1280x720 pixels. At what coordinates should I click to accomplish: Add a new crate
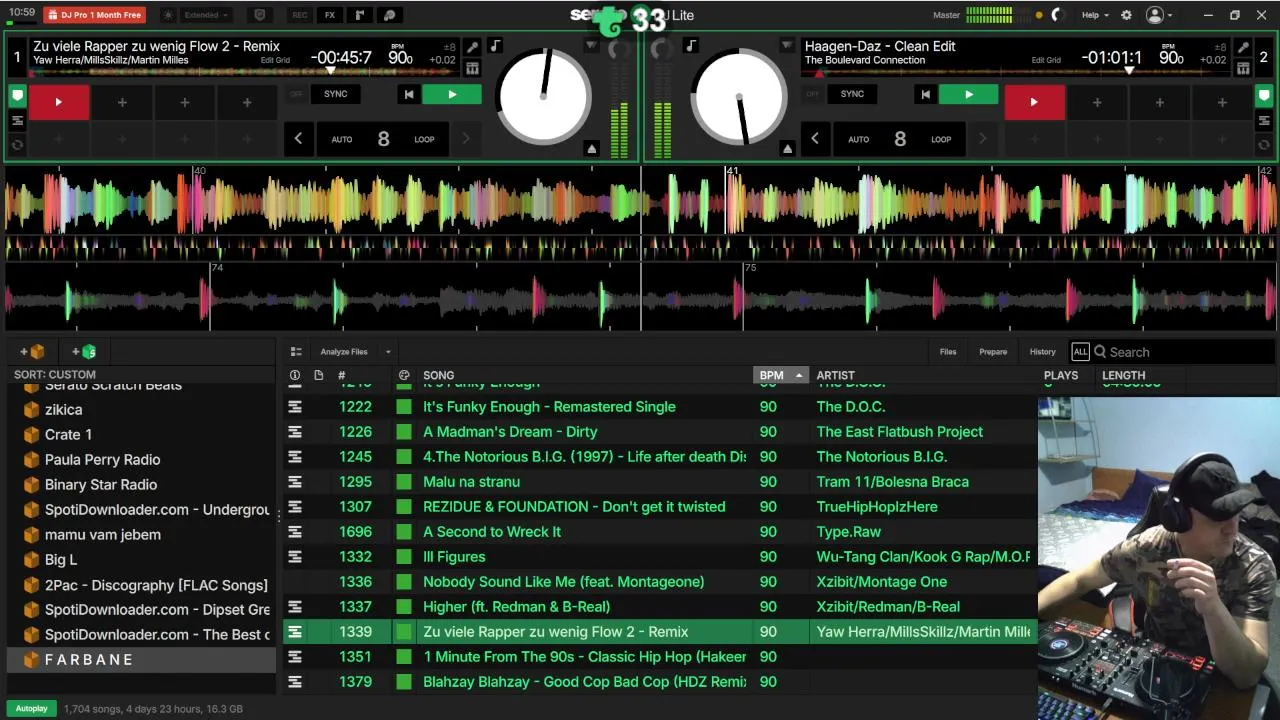tap(32, 352)
